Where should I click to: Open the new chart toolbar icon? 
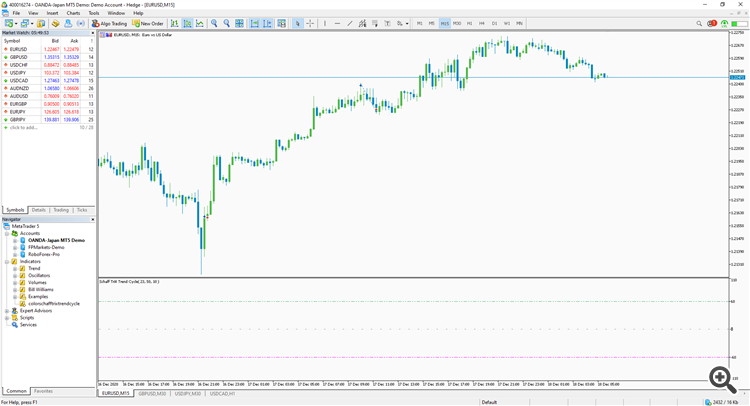9,23
